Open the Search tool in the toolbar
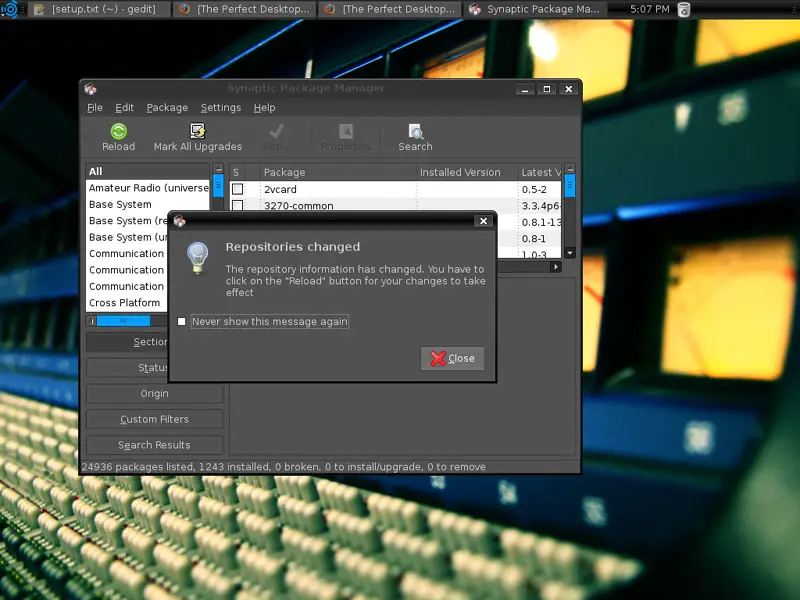 pos(415,132)
